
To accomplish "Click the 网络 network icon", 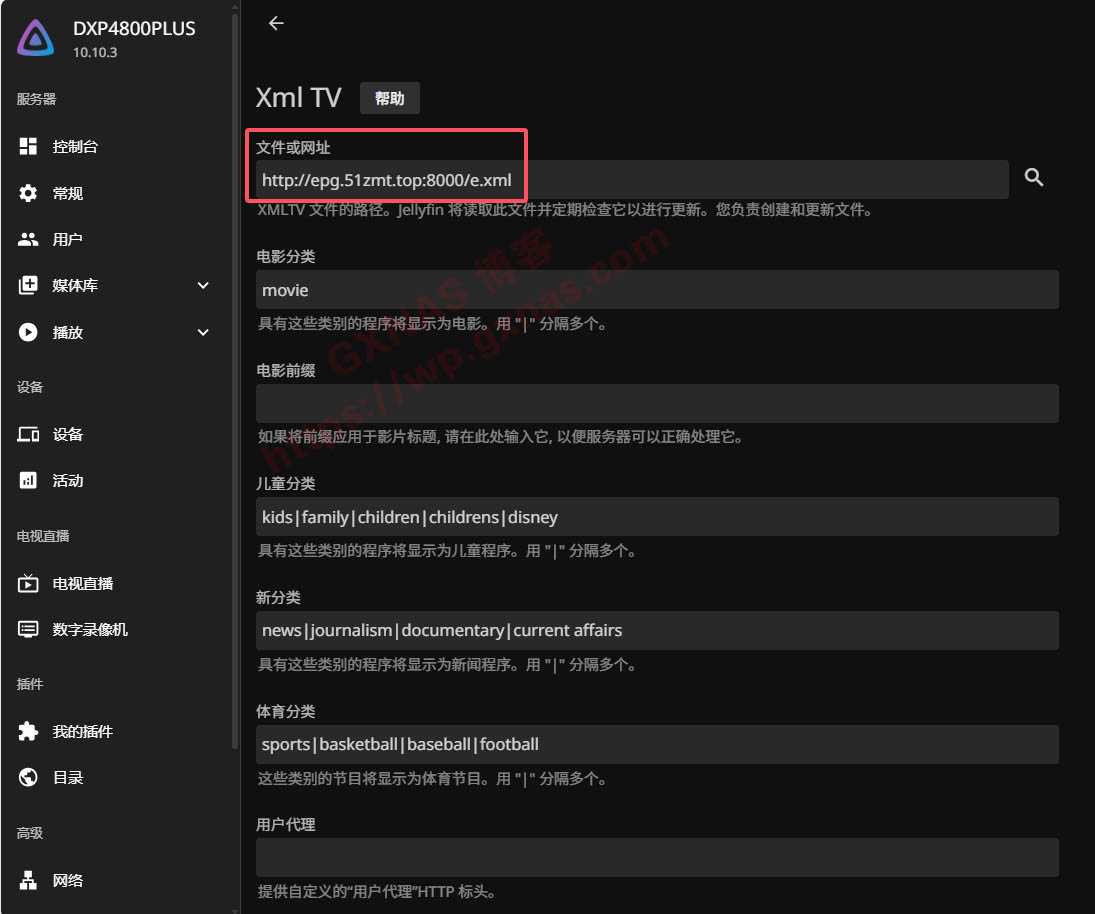I will 29,881.
